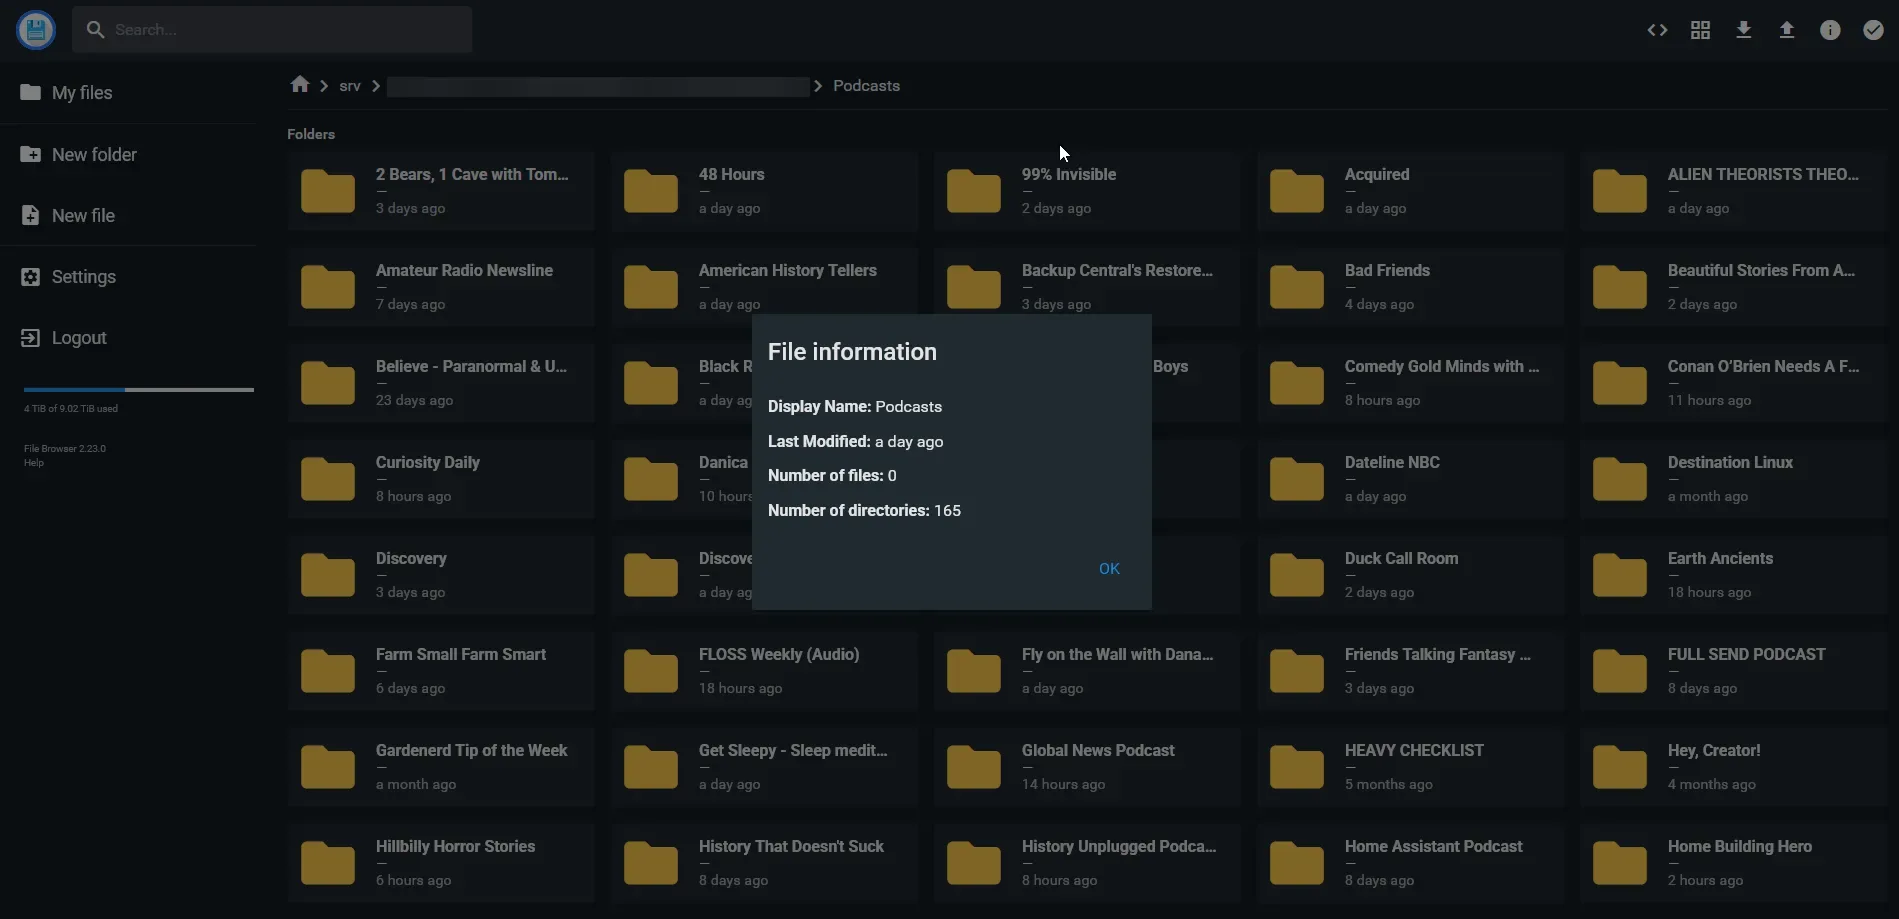The image size is (1899, 919).
Task: Select the Destination Linux folder
Action: (x=1733, y=479)
